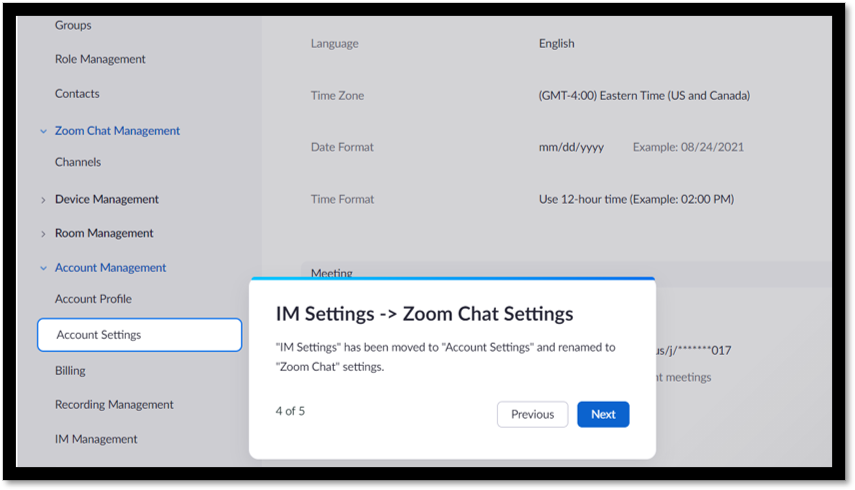Collapse the Zoom Chat Management chevron

pos(44,131)
